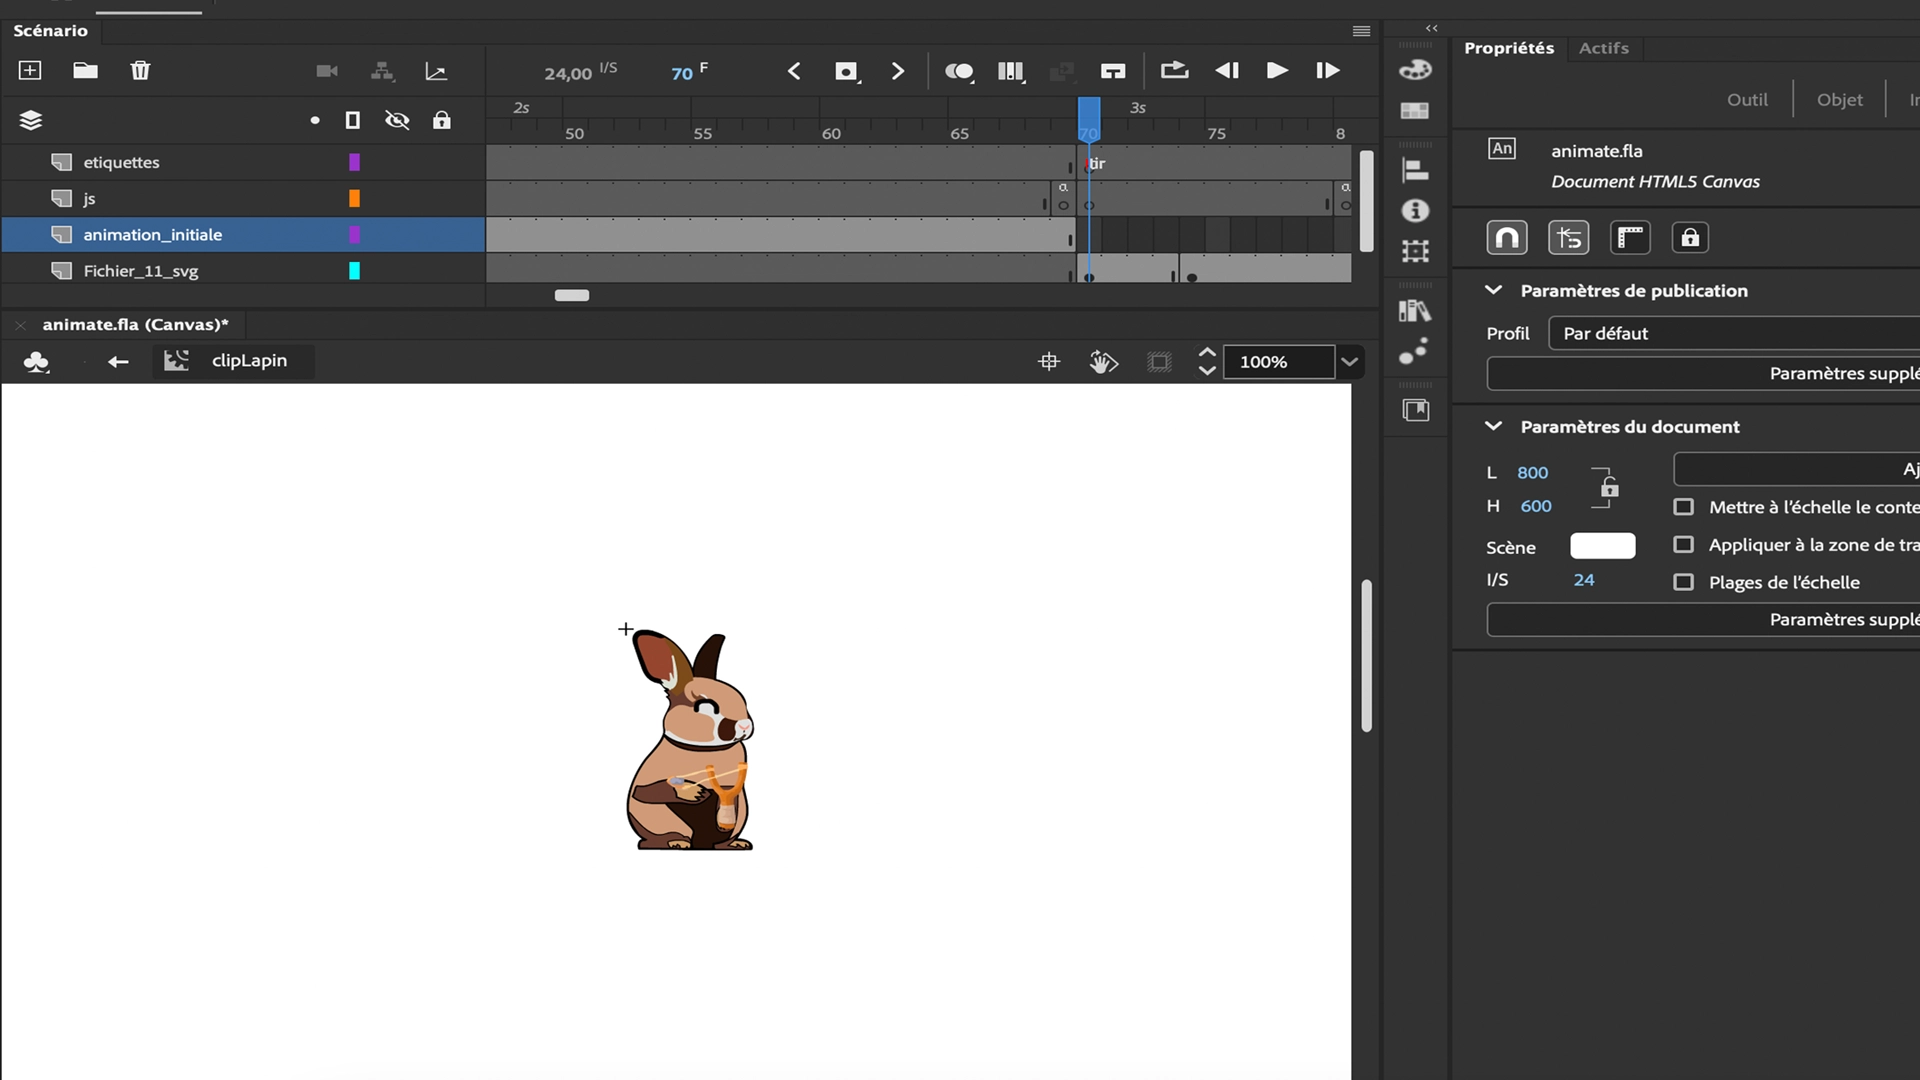Delete layer with trash icon
Image resolution: width=1920 pixels, height=1080 pixels.
[140, 70]
